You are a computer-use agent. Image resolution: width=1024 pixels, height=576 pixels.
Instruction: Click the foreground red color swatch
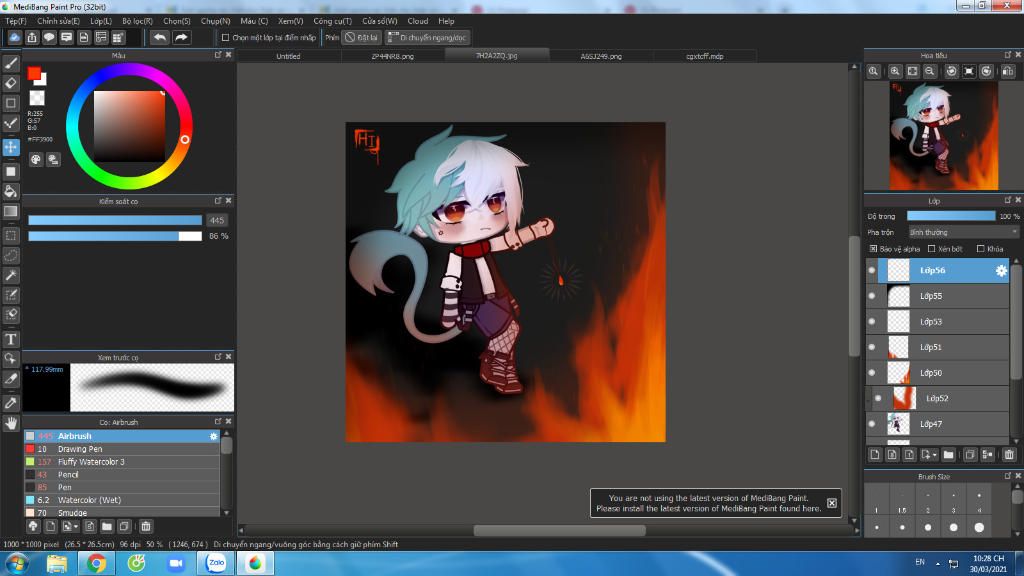click(x=33, y=73)
